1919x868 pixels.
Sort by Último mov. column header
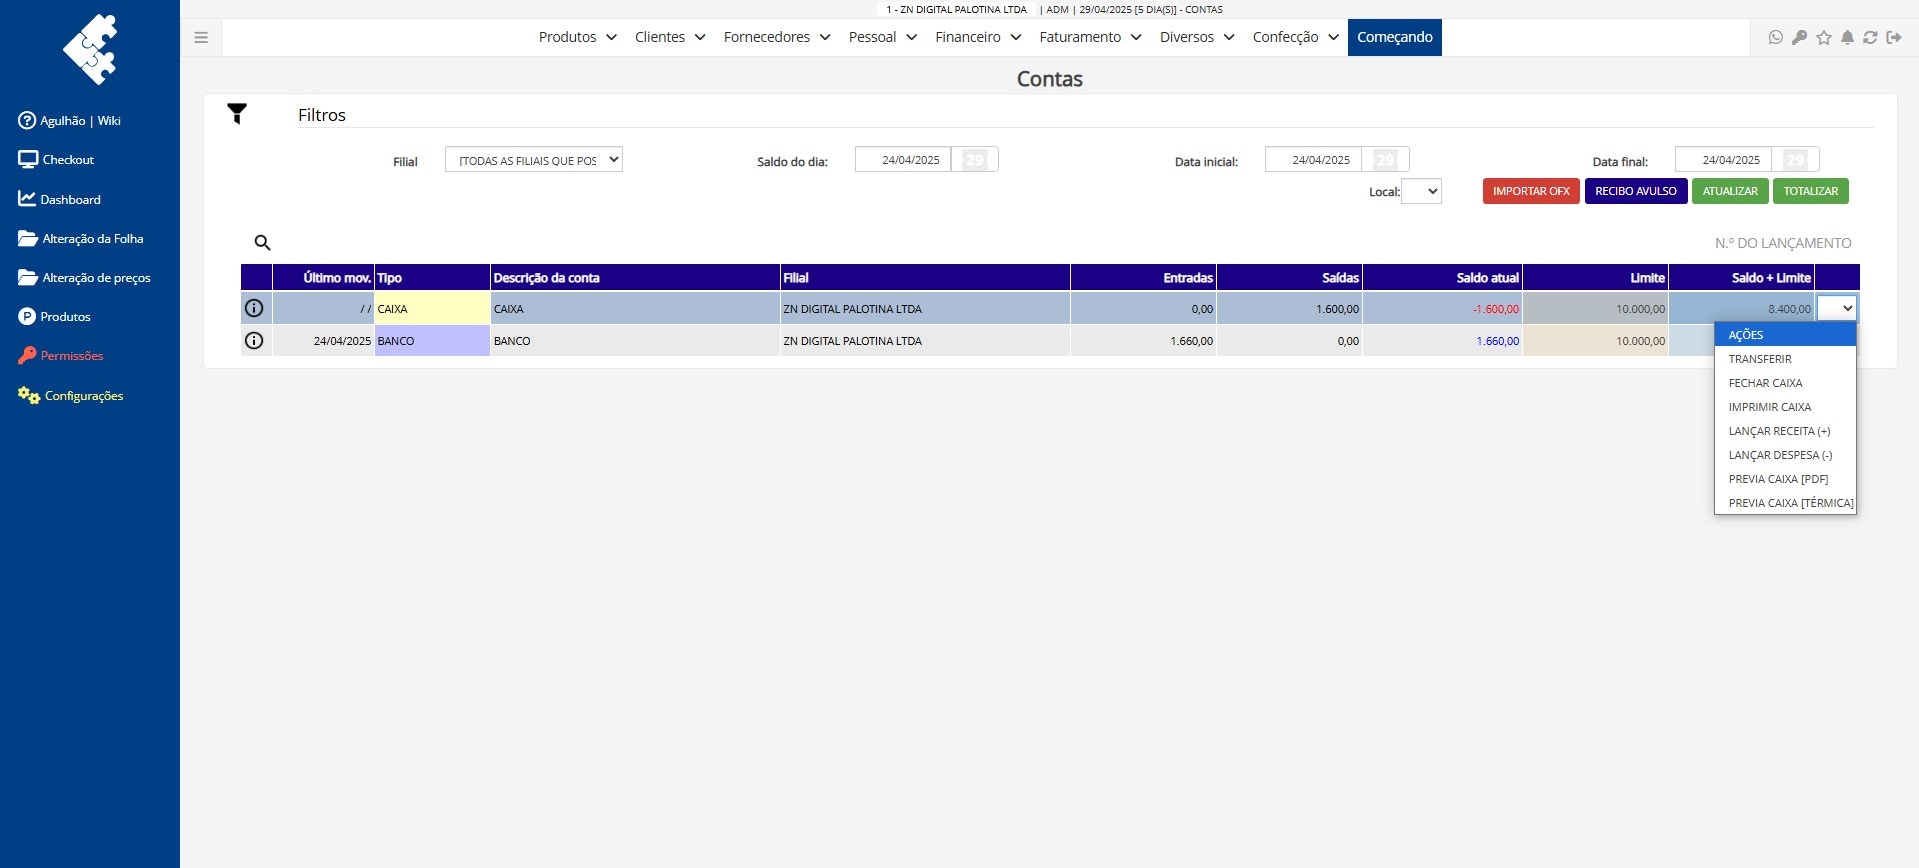[324, 278]
